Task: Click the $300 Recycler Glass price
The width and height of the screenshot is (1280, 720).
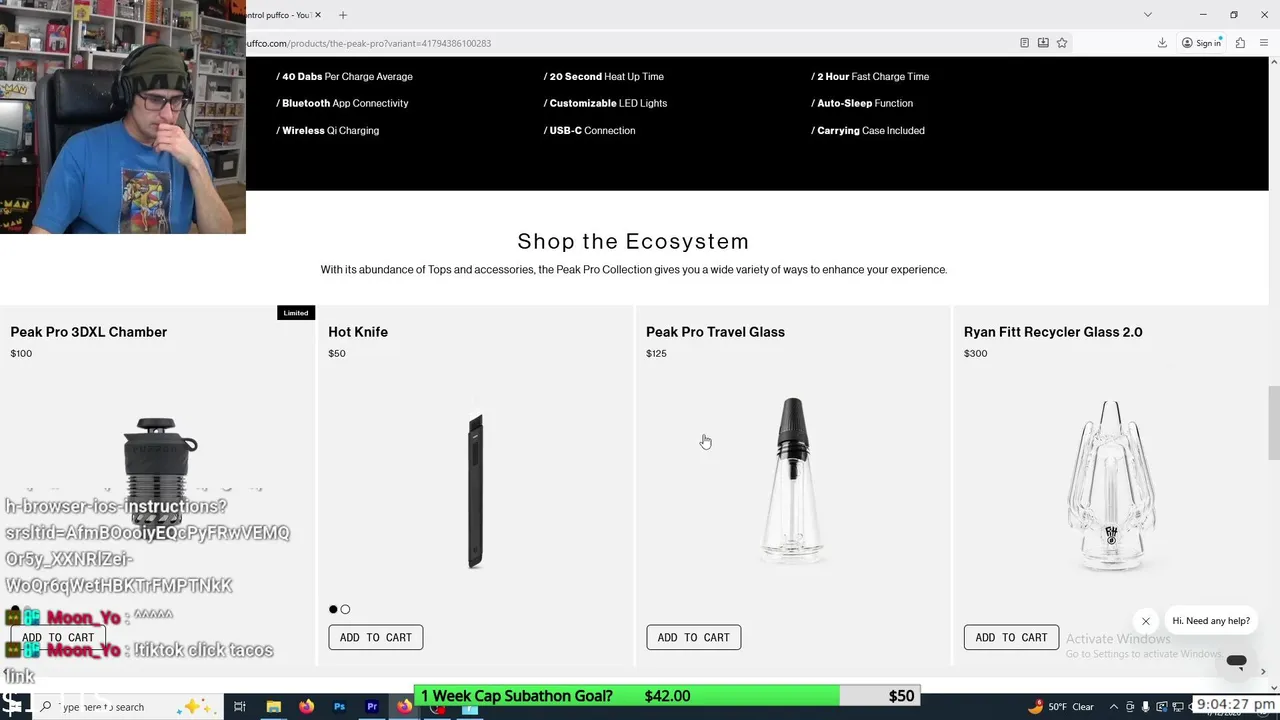Action: pos(975,353)
